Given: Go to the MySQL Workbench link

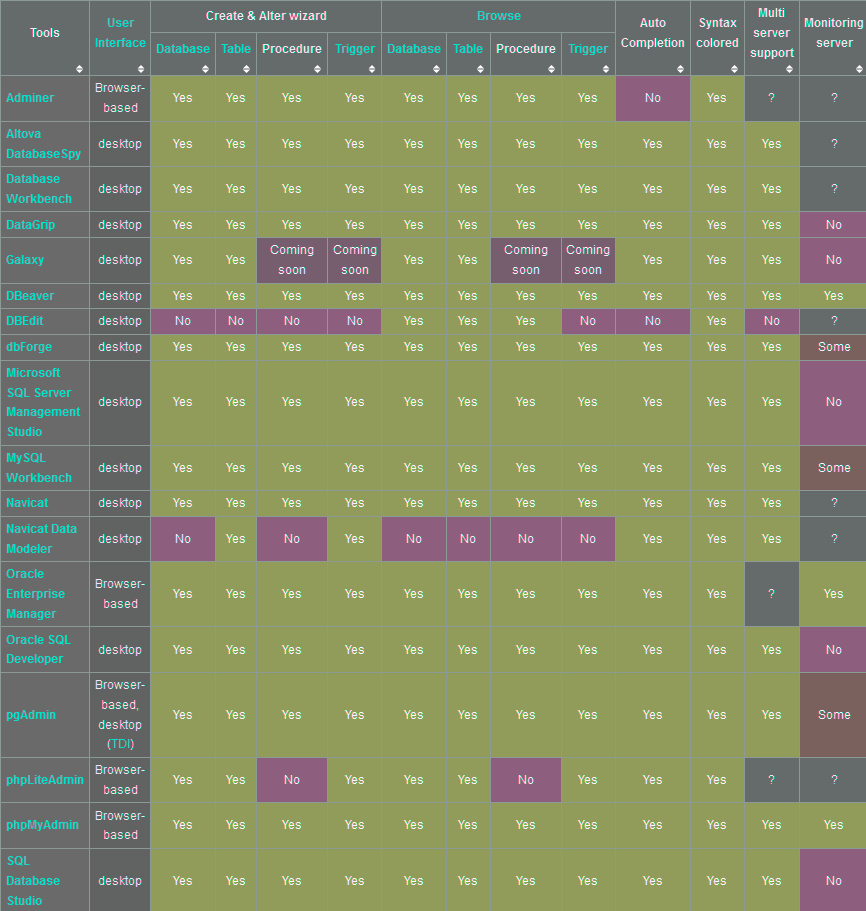Looking at the screenshot, I should (39, 468).
